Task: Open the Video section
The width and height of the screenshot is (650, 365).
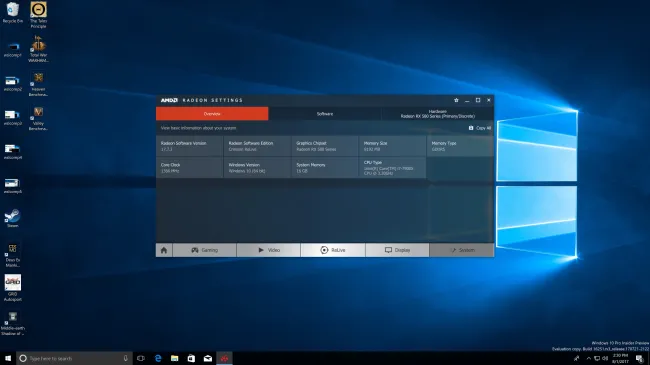Action: click(269, 250)
